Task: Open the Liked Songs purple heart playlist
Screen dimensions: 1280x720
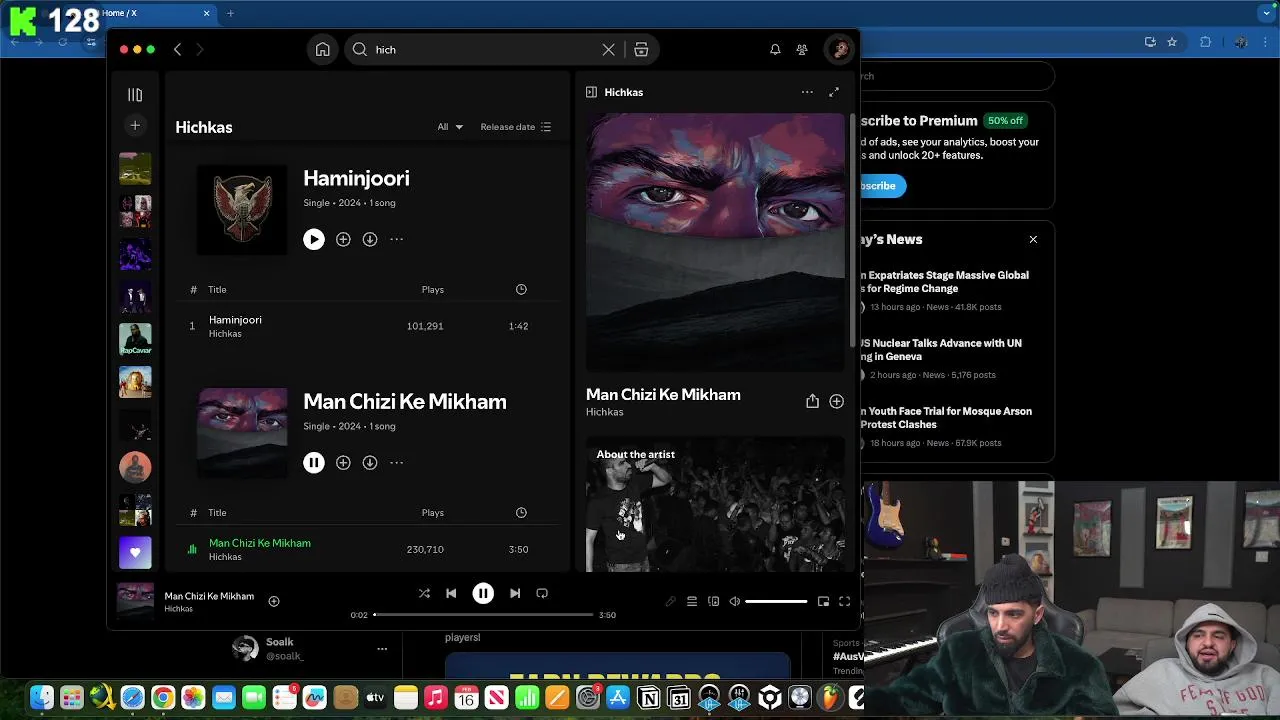Action: pyautogui.click(x=135, y=553)
